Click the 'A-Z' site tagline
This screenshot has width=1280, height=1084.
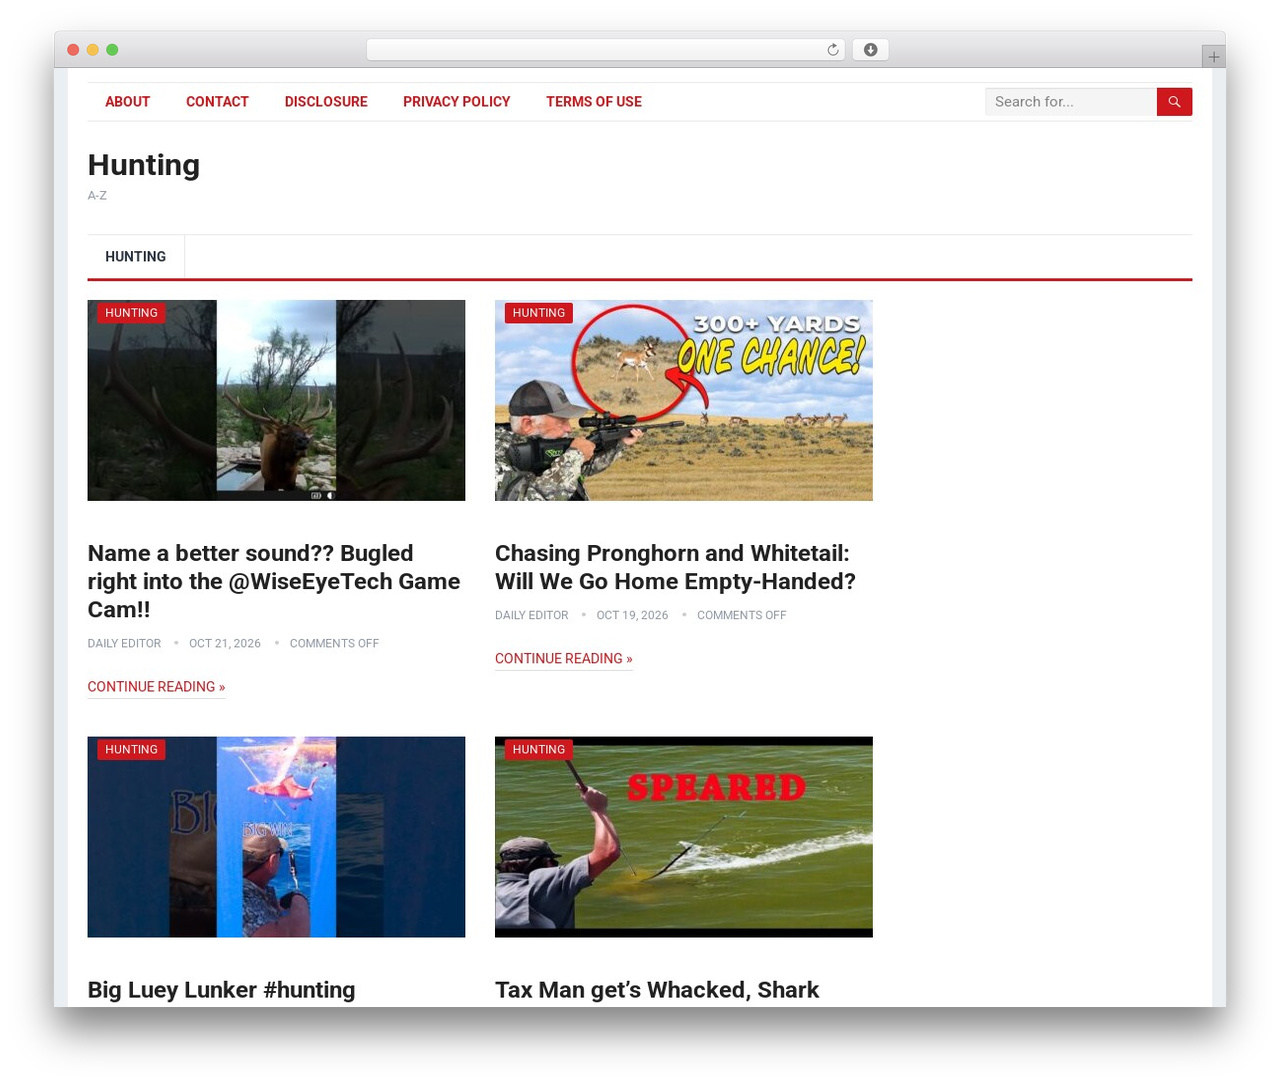tap(97, 196)
